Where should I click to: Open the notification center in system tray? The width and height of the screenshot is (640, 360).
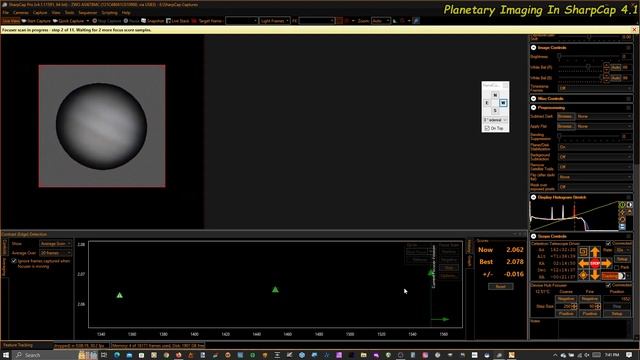click(x=629, y=355)
